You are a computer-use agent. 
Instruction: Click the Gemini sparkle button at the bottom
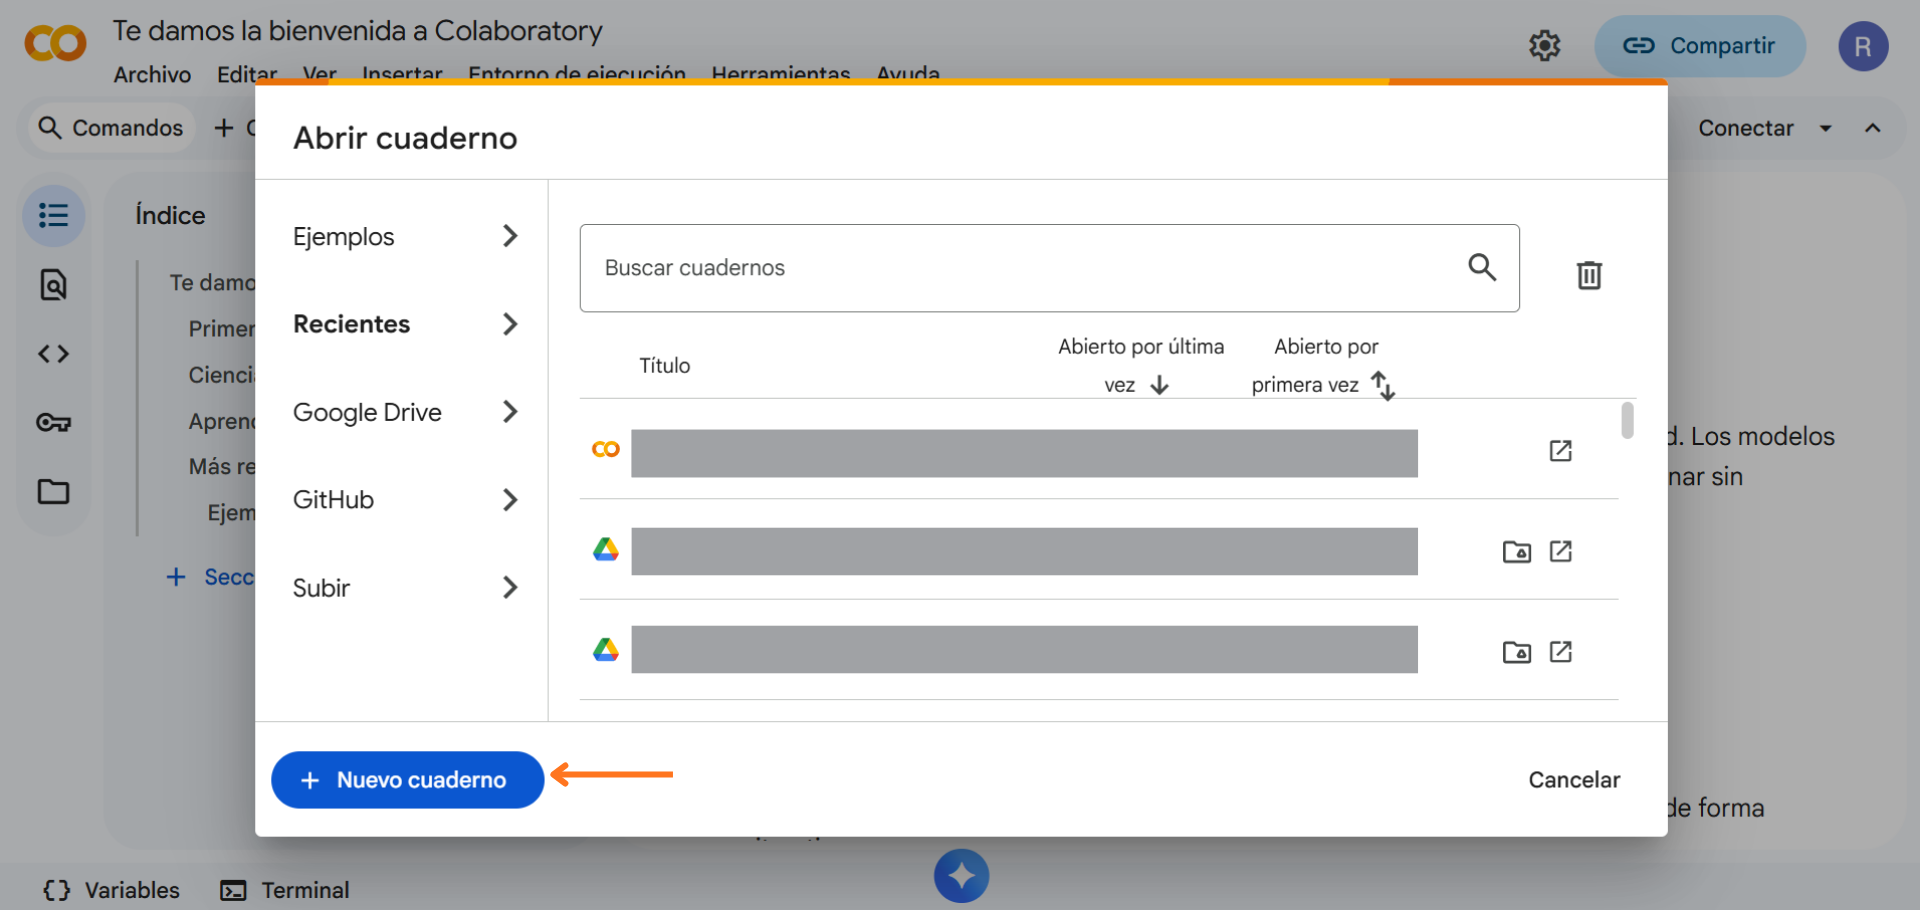[961, 876]
